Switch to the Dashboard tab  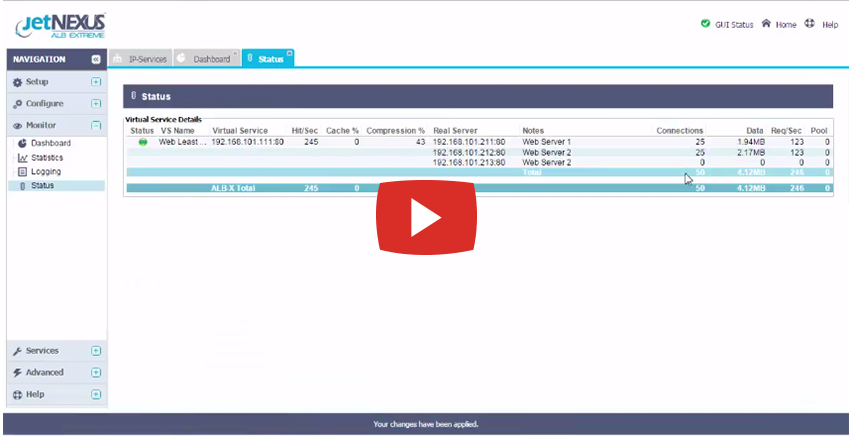tap(207, 59)
